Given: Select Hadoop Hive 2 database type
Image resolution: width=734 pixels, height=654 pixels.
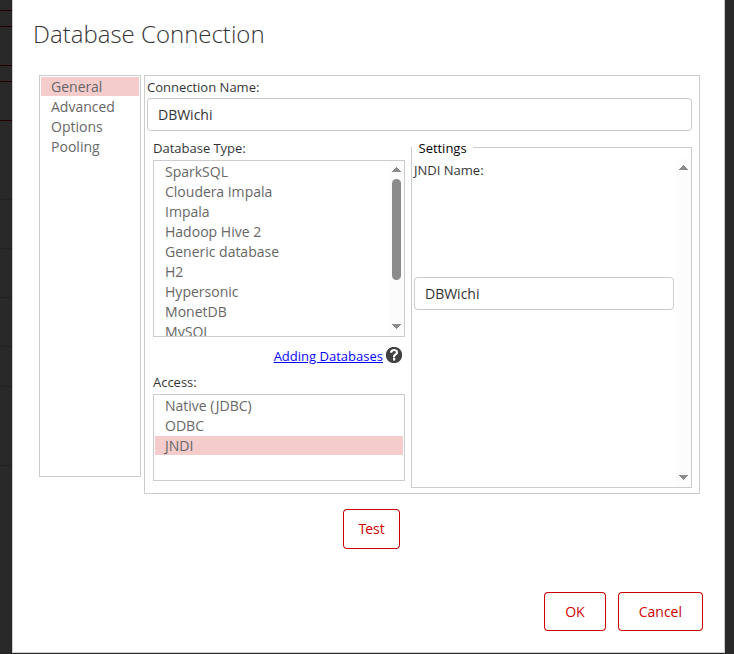Looking at the screenshot, I should pyautogui.click(x=213, y=232).
